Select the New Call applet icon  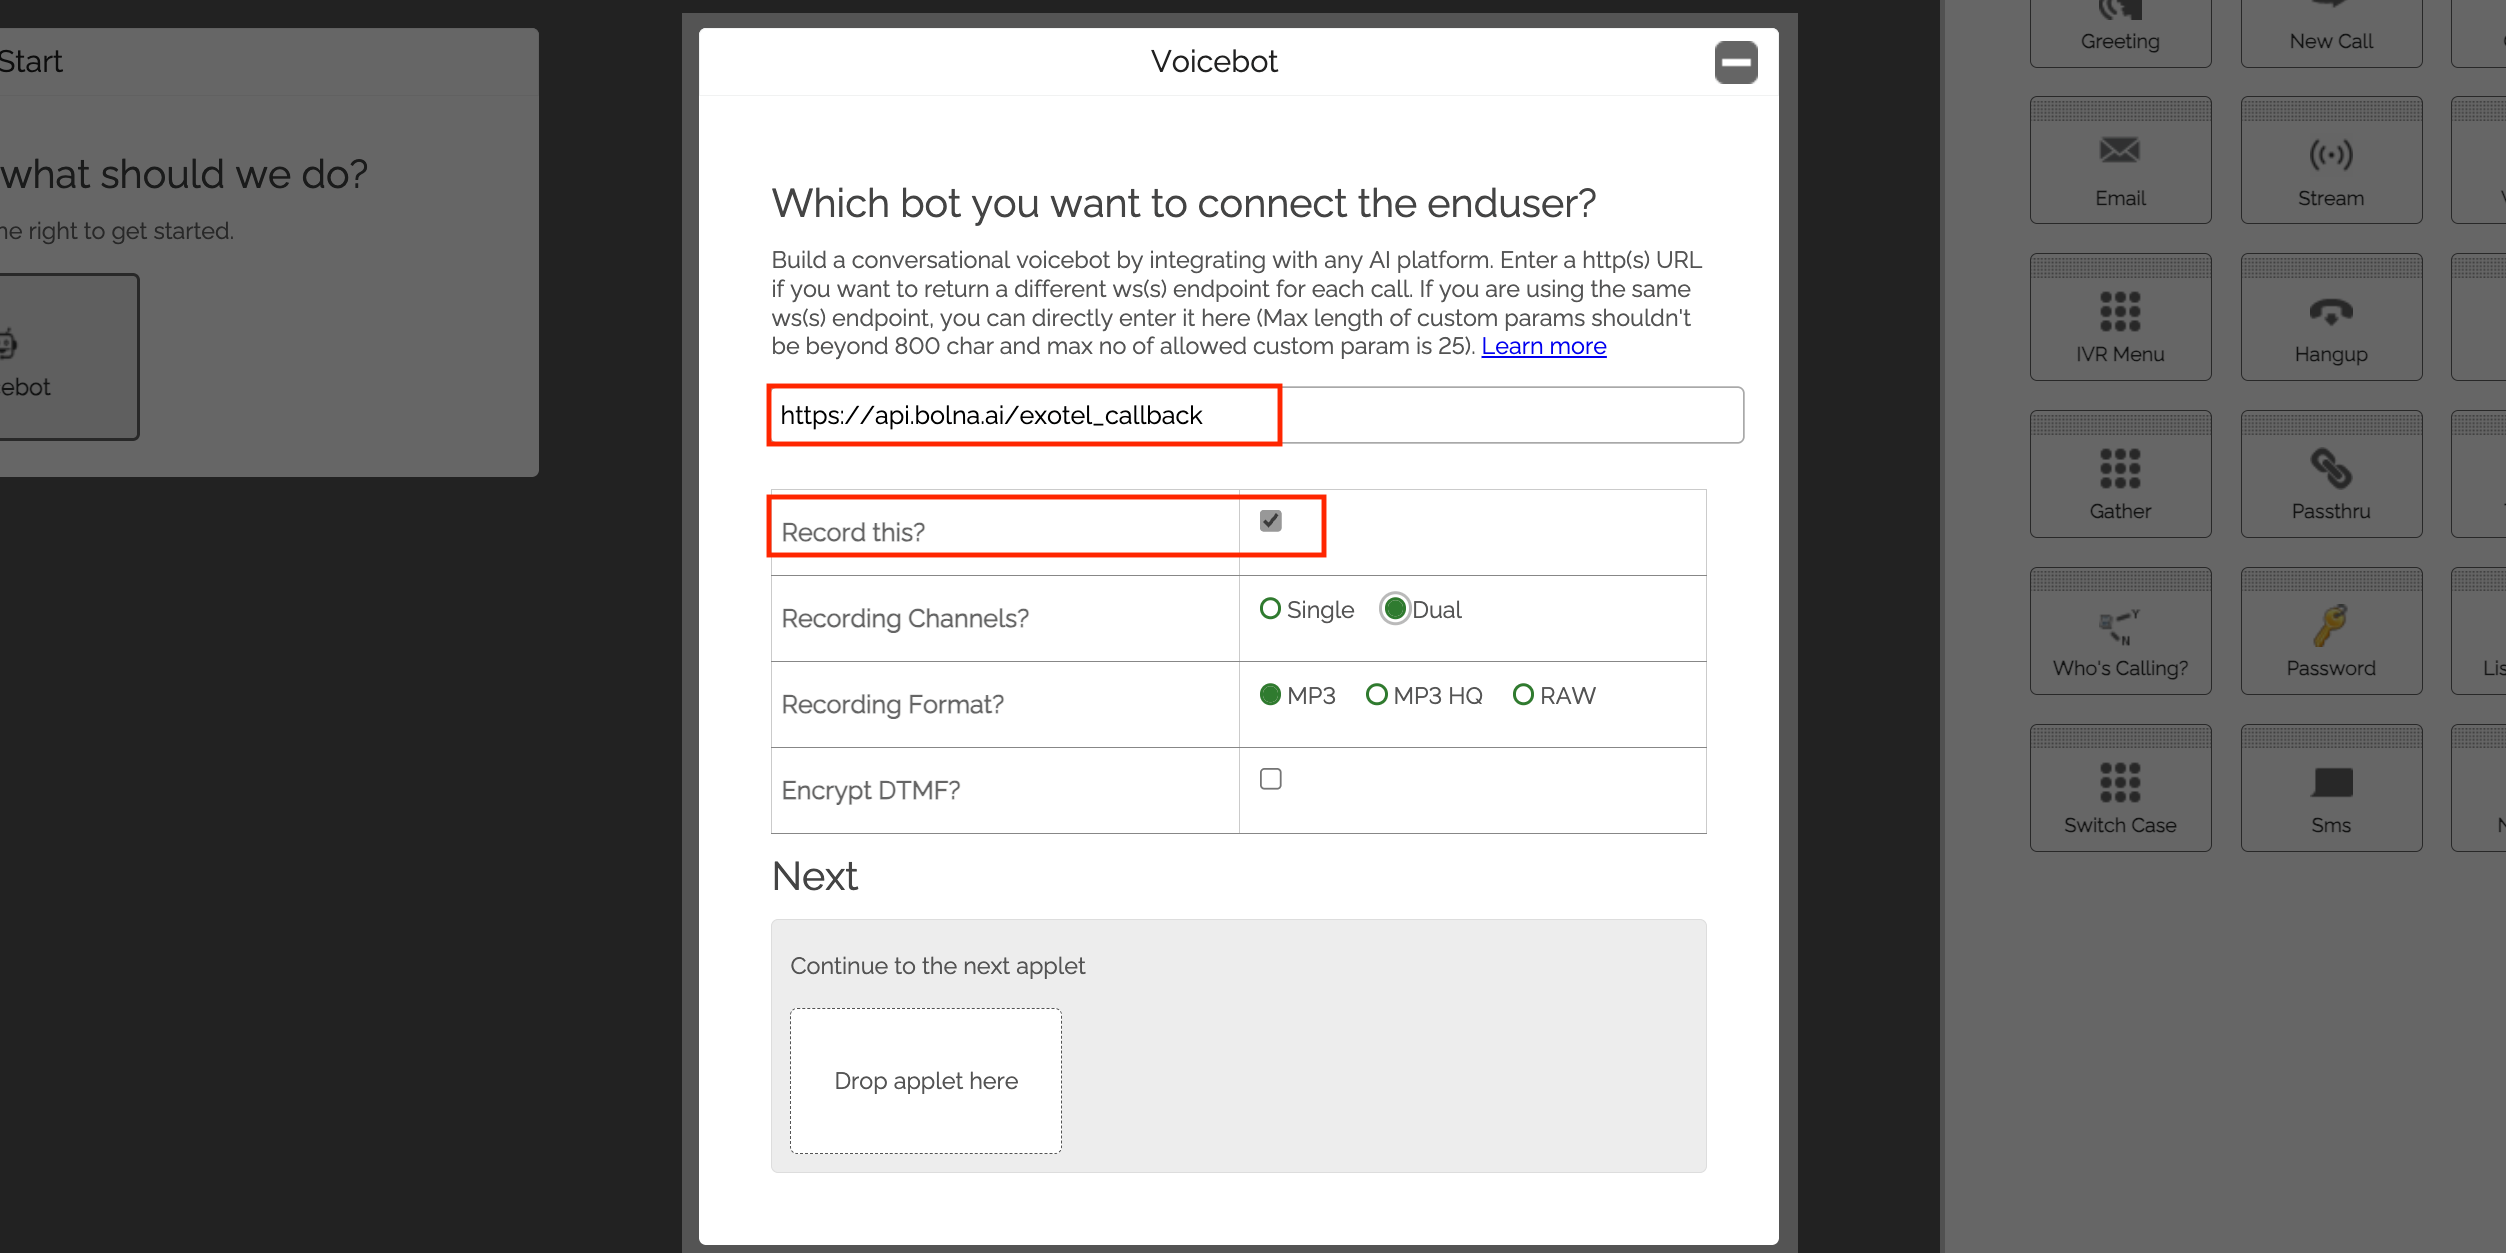2331,30
